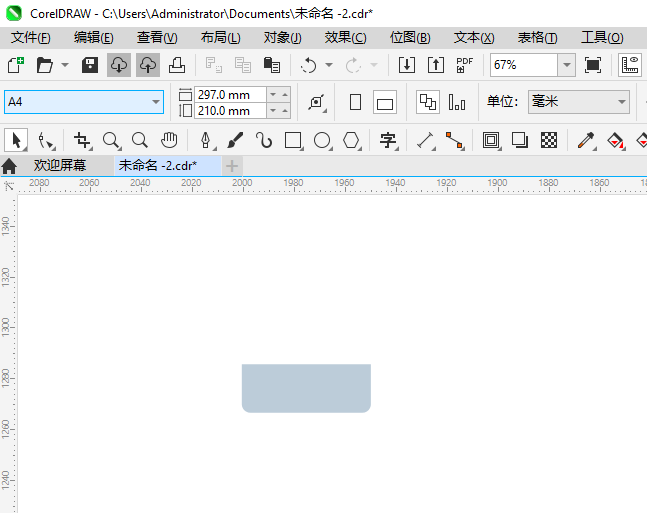Viewport: 647px width, 513px height.
Task: Select the Polygon tool
Action: click(352, 140)
